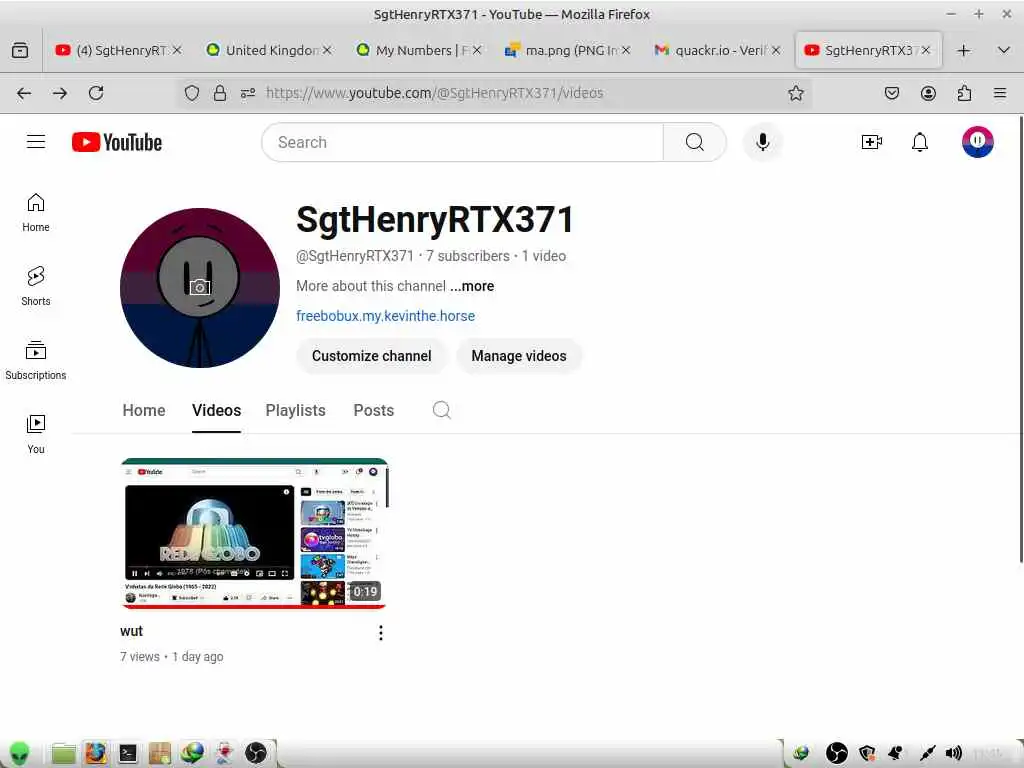Open Firefox Pocket save icon
Screen dimensions: 1024x768
click(x=891, y=93)
